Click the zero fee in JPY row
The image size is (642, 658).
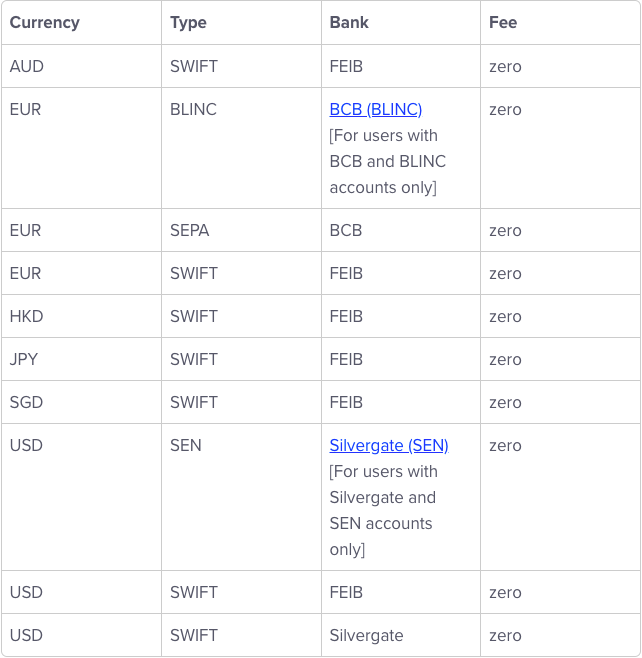tap(505, 360)
